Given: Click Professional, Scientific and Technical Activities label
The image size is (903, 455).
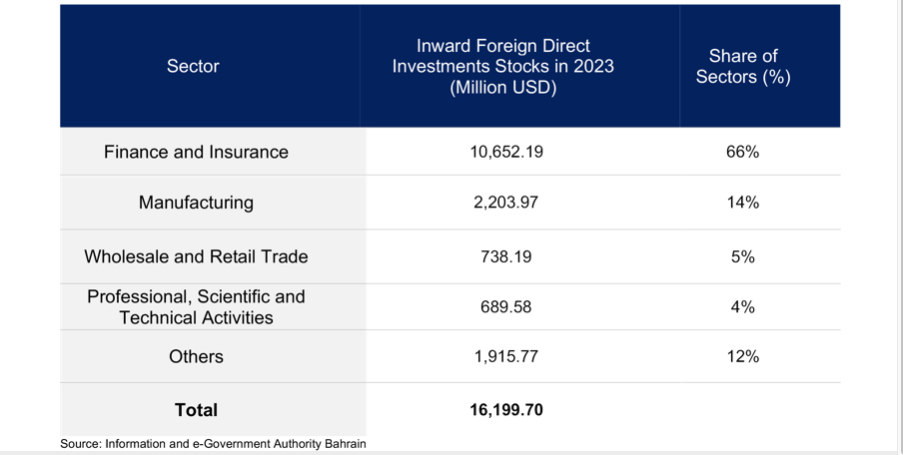Looking at the screenshot, I should point(196,307).
